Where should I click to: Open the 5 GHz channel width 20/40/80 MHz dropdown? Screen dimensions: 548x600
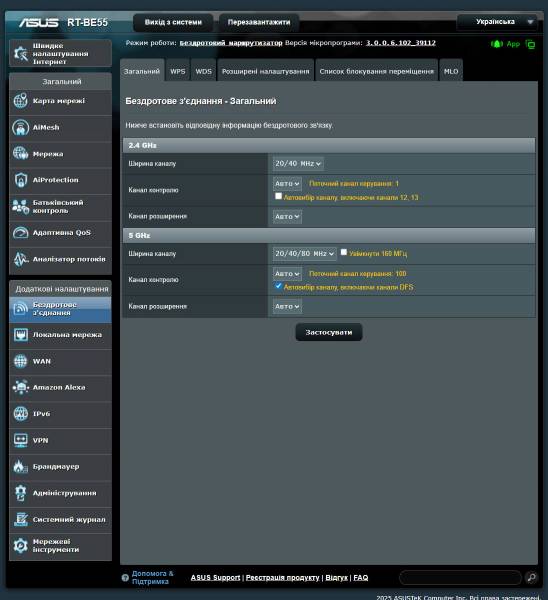[x=305, y=254]
